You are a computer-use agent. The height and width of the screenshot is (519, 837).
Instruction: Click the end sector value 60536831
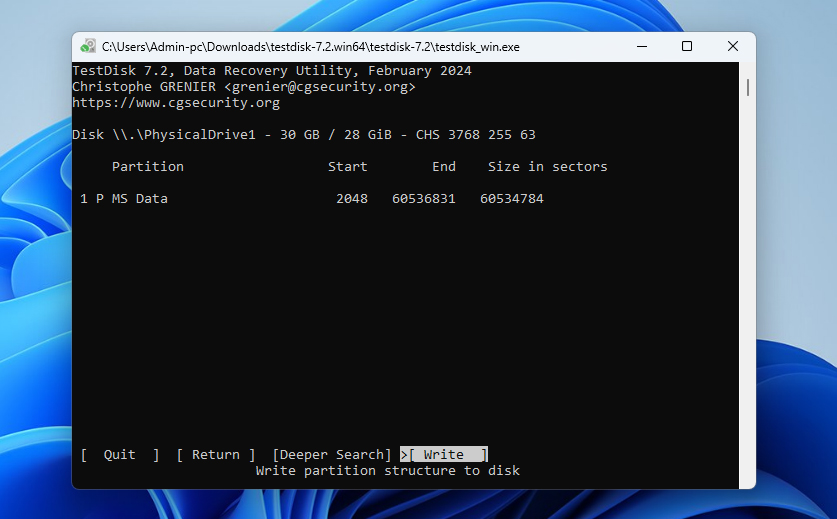tap(424, 199)
